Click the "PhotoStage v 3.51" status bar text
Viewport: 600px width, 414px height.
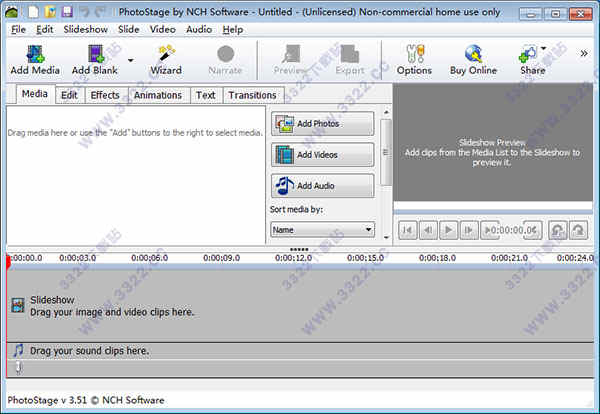point(47,400)
